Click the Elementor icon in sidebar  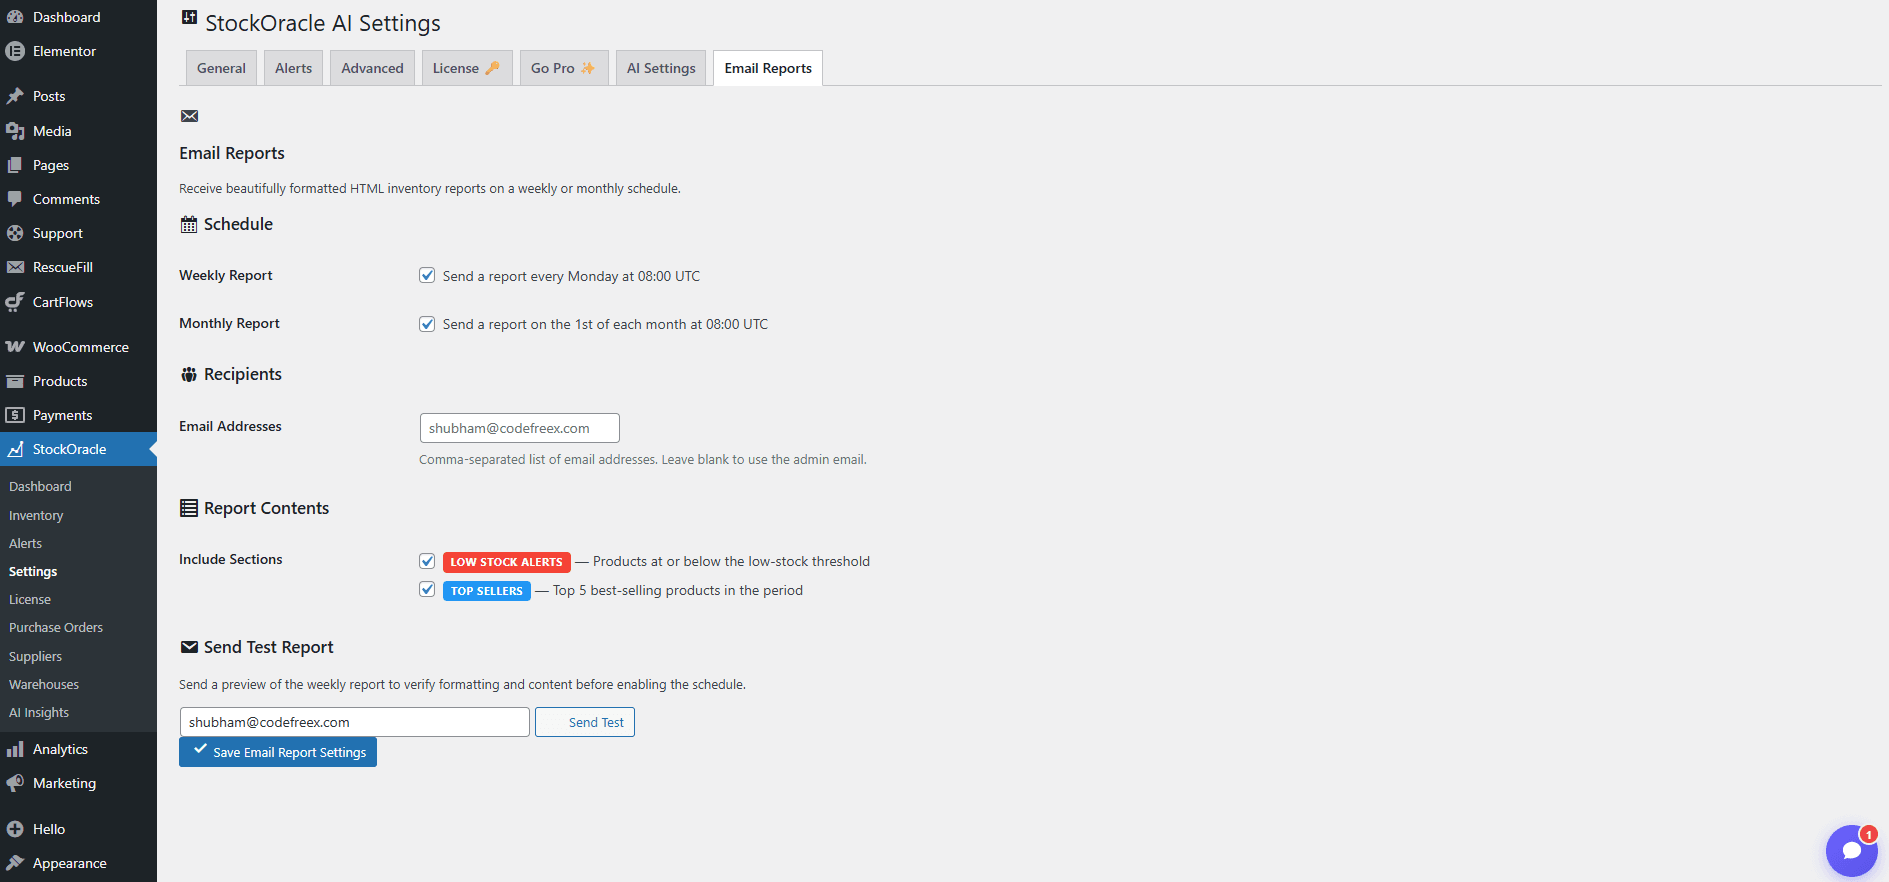15,51
